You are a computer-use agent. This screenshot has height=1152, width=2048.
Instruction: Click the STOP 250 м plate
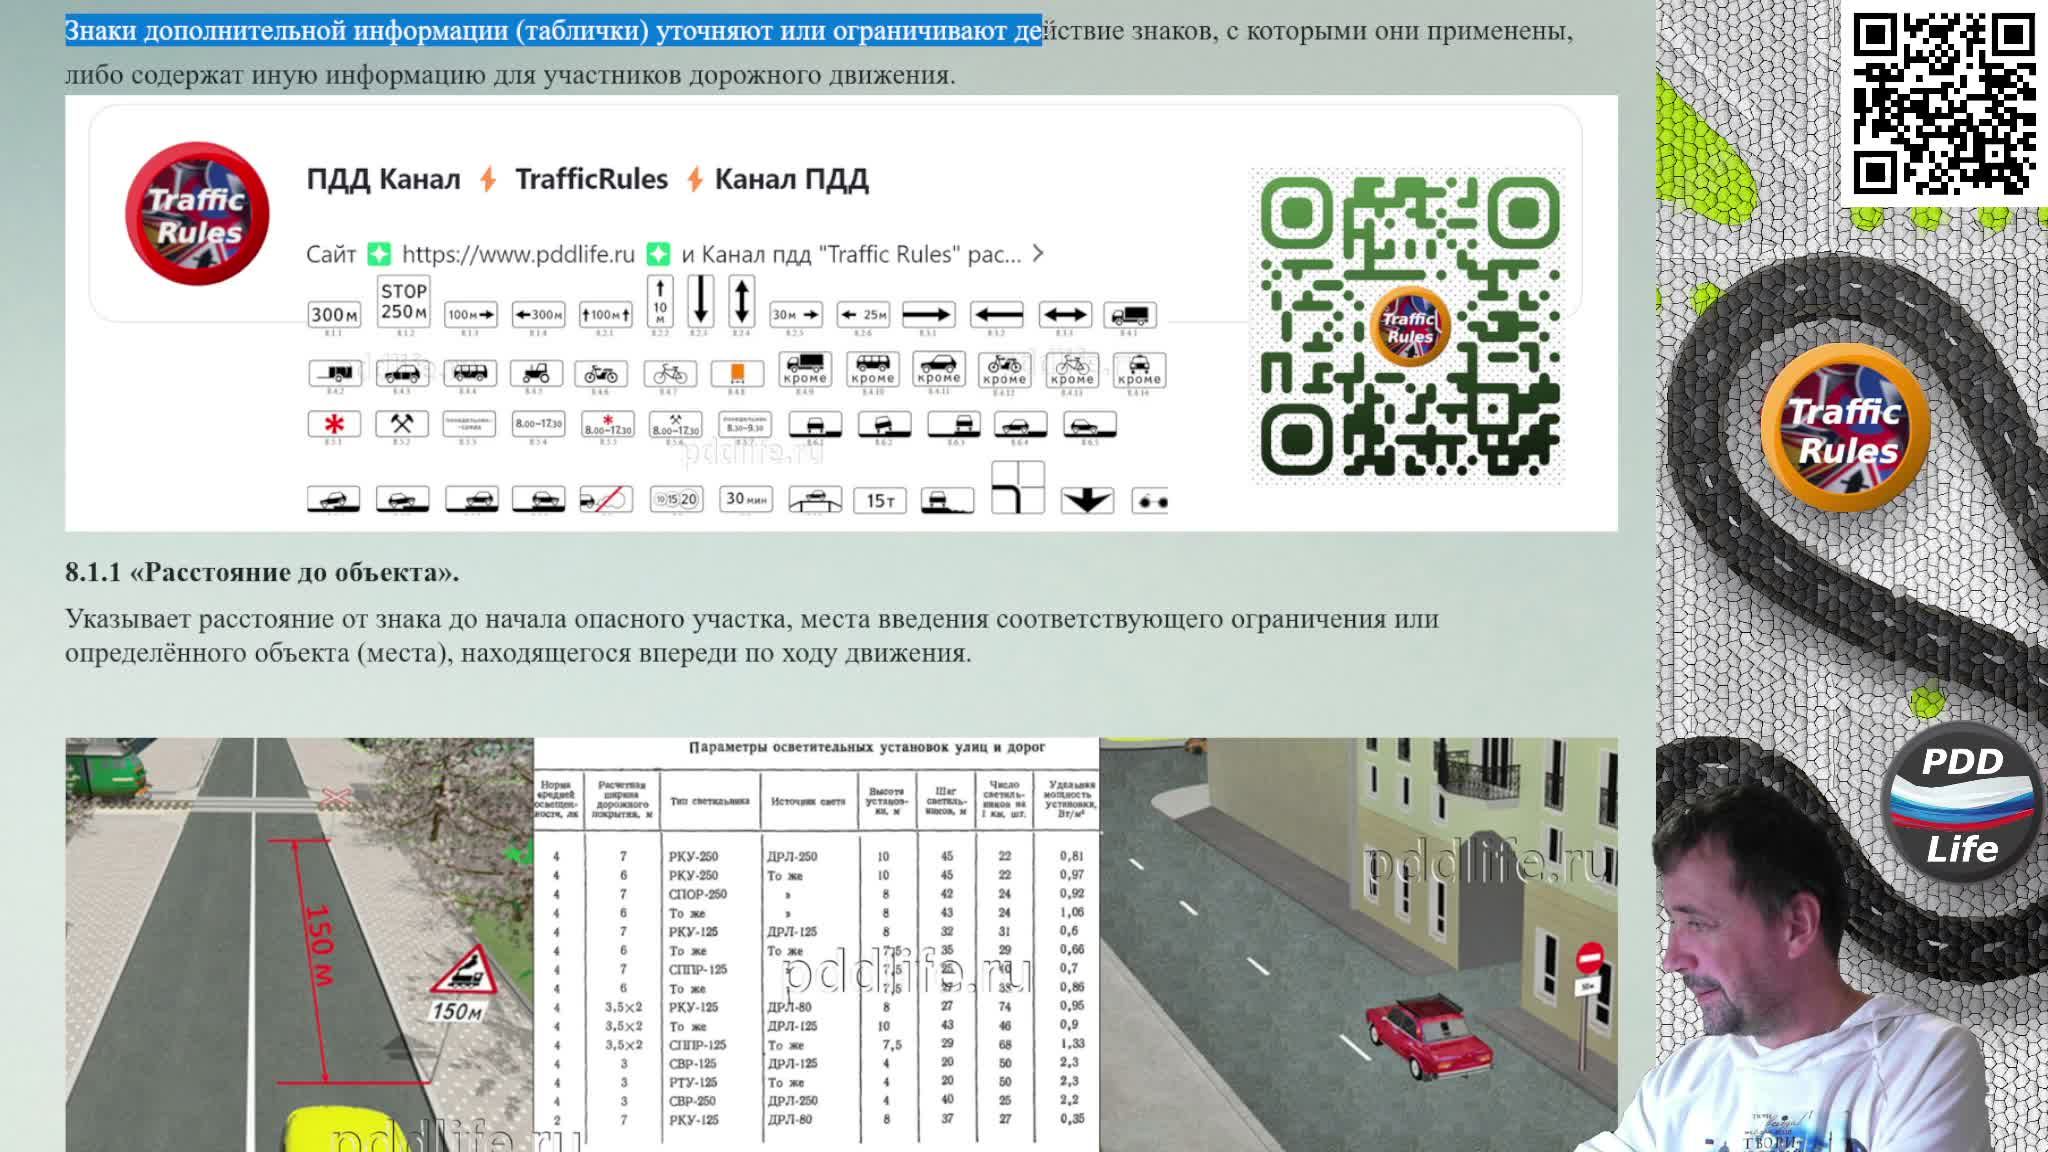404,301
